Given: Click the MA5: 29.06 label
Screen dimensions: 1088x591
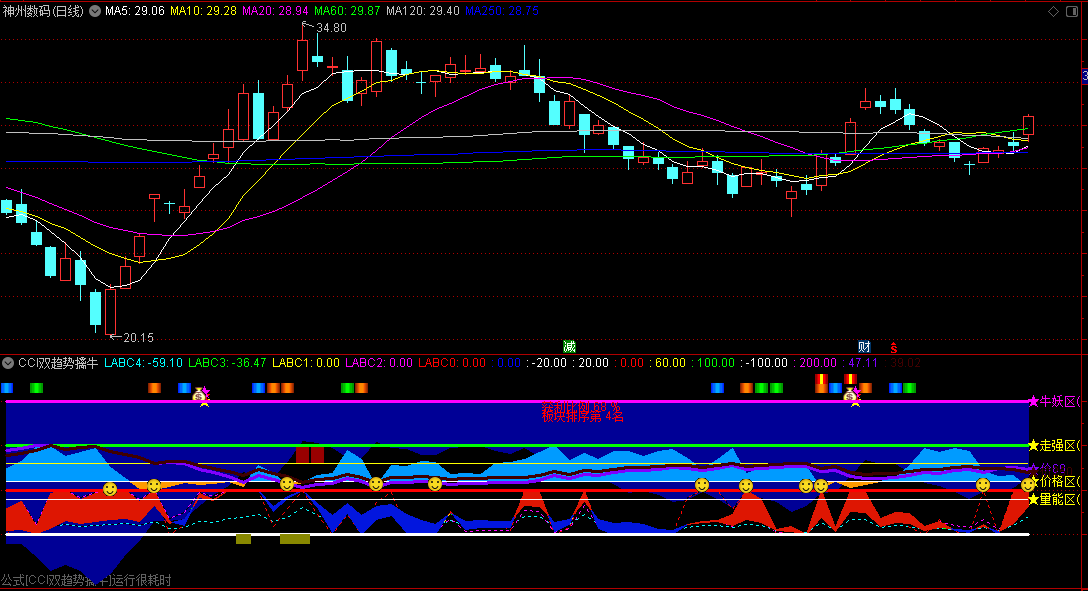Looking at the screenshot, I should [x=135, y=11].
